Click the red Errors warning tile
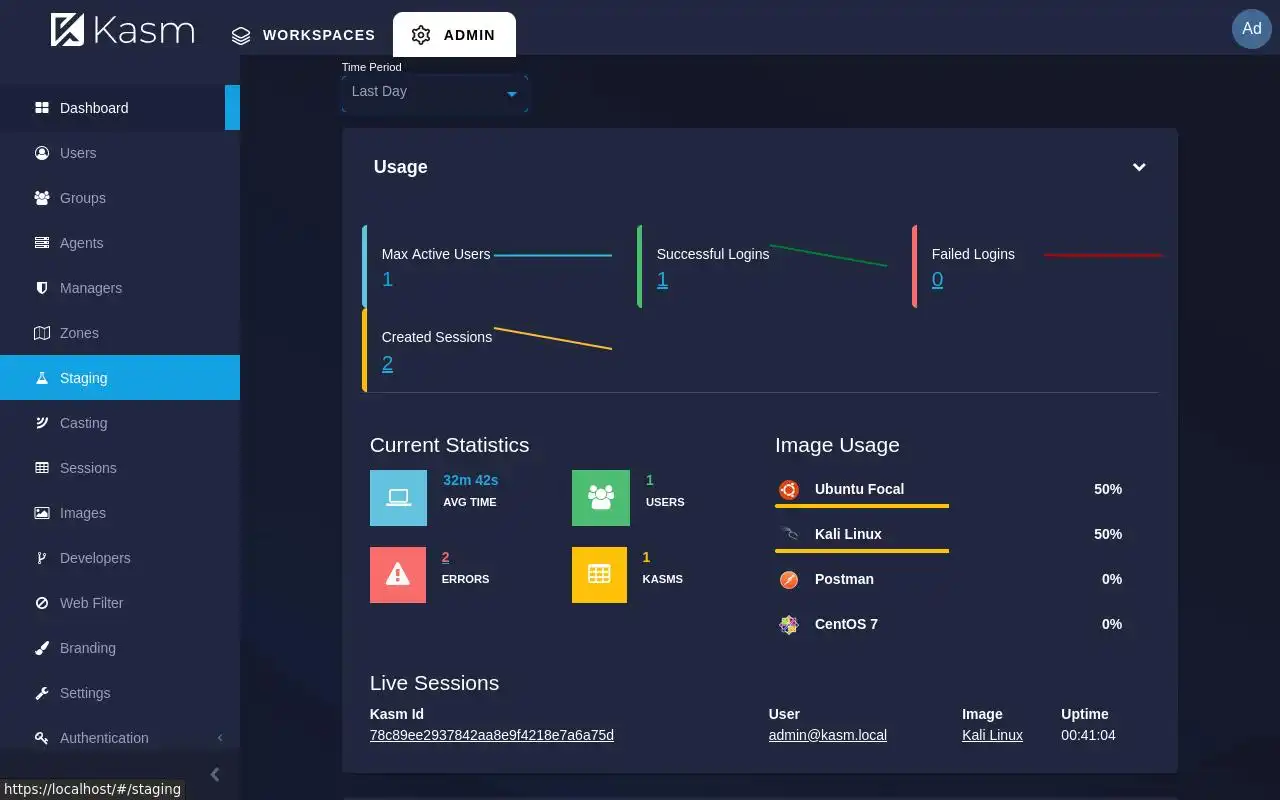 pos(398,575)
